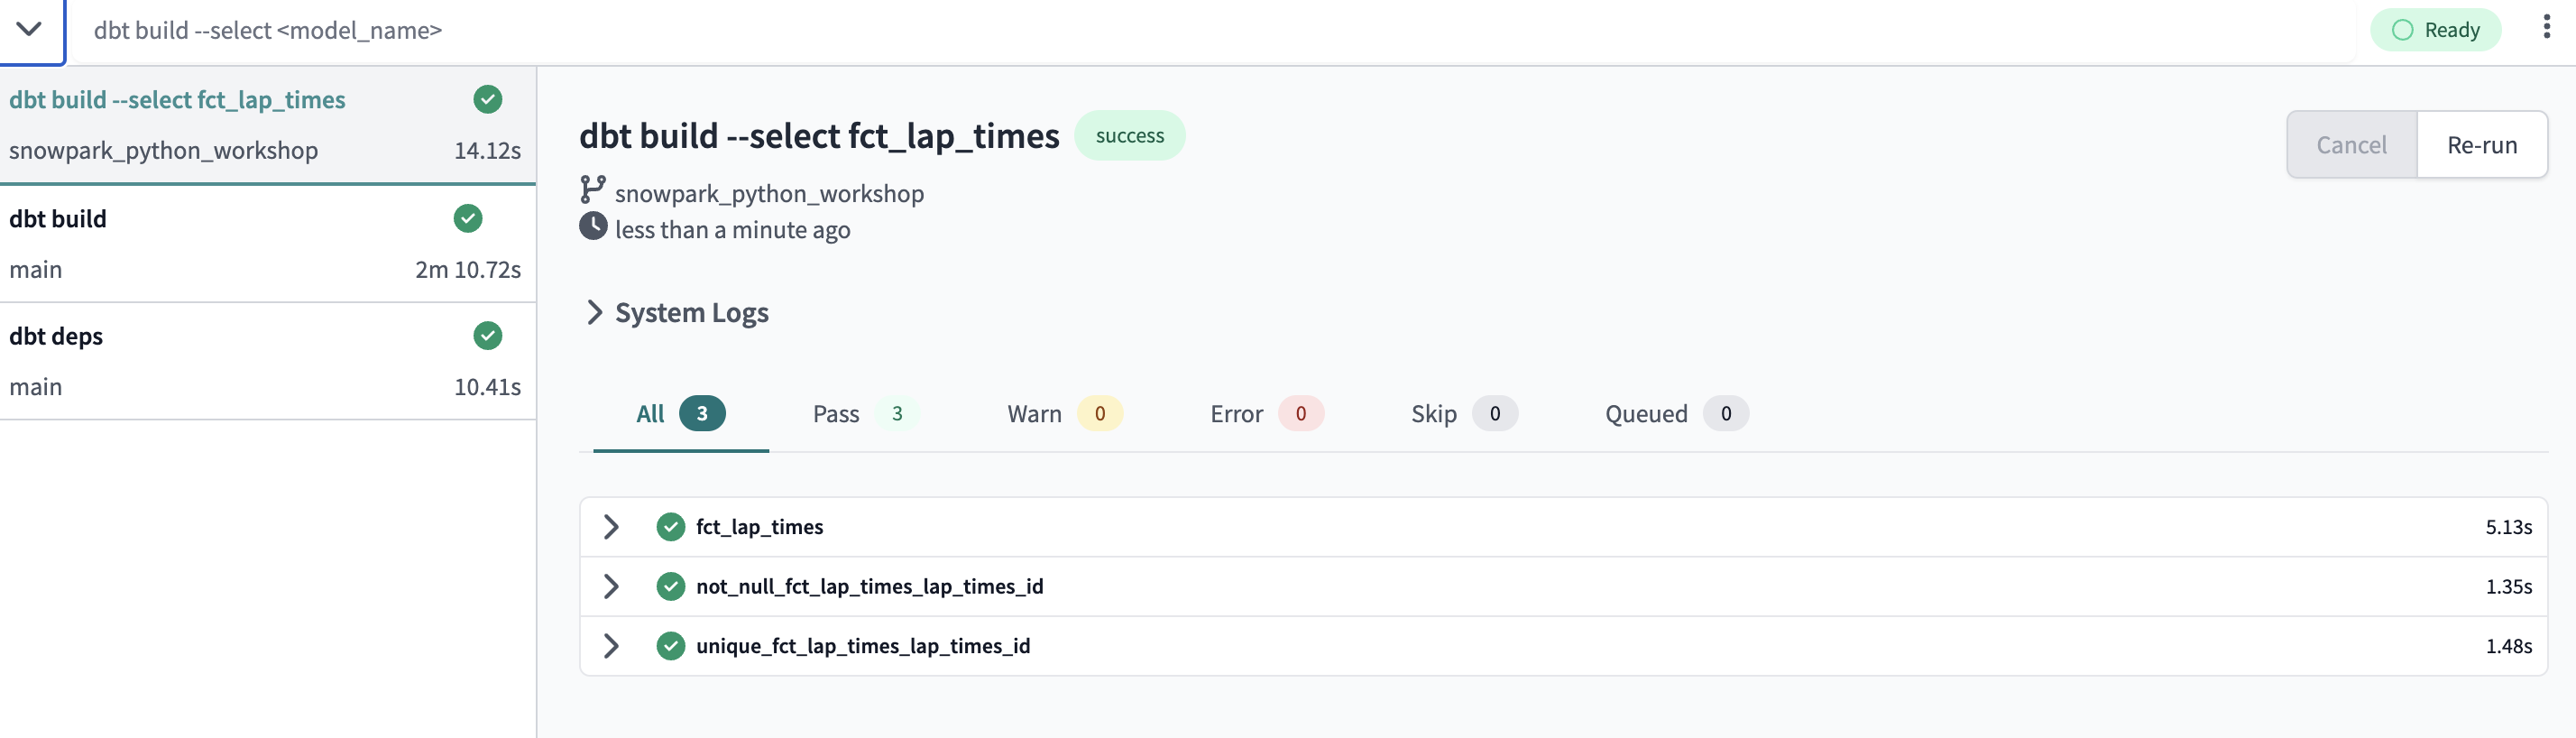Click the success check icon beside fct_lap_times
The width and height of the screenshot is (2576, 738).
(x=670, y=526)
